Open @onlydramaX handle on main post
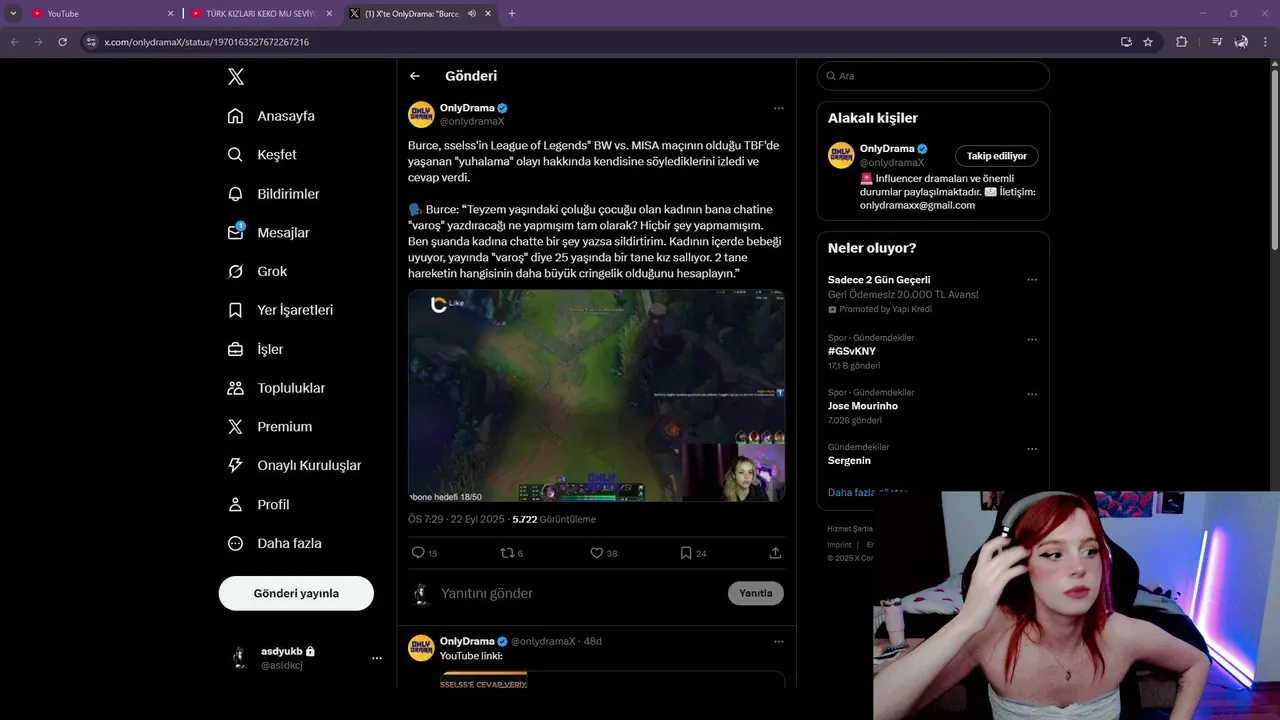1280x720 pixels. [x=472, y=122]
